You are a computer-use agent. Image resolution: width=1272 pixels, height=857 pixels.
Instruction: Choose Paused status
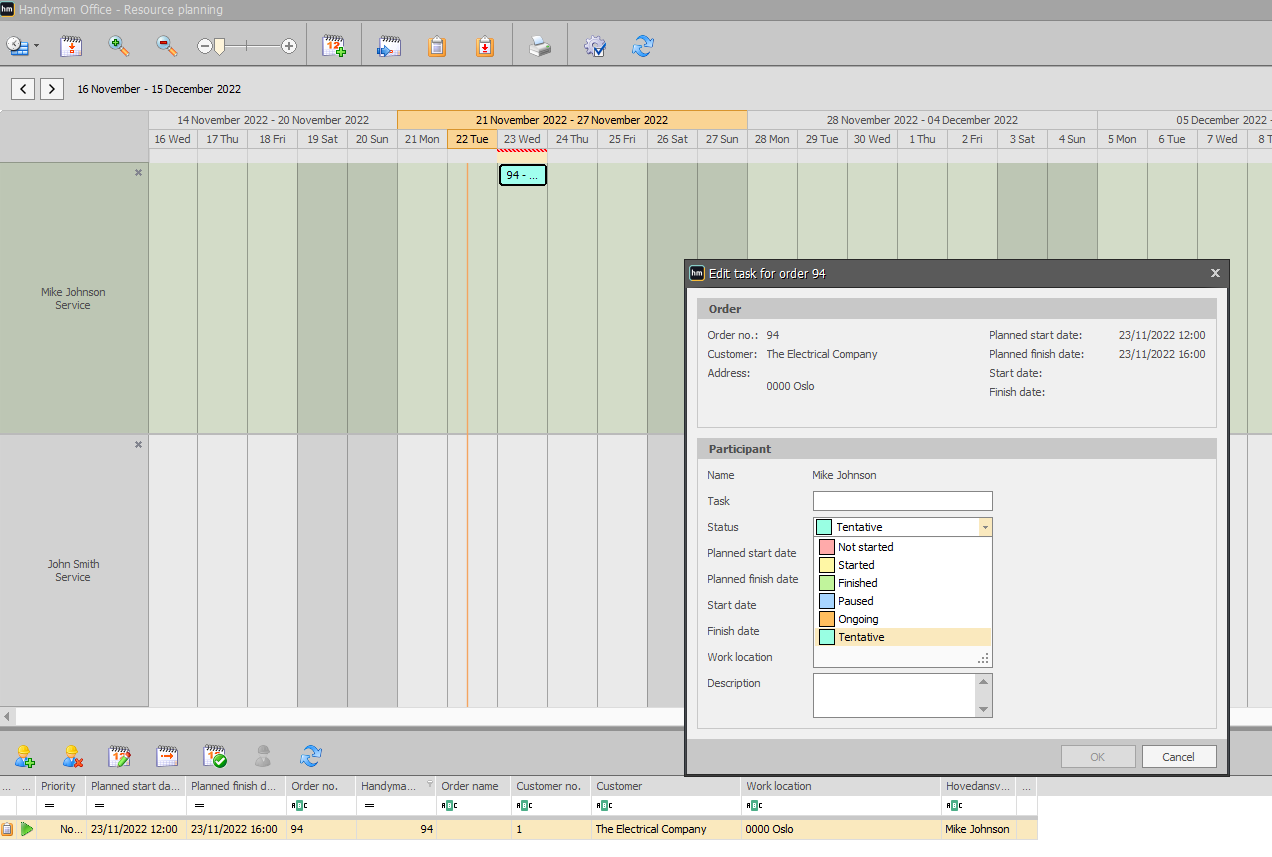tap(903, 601)
